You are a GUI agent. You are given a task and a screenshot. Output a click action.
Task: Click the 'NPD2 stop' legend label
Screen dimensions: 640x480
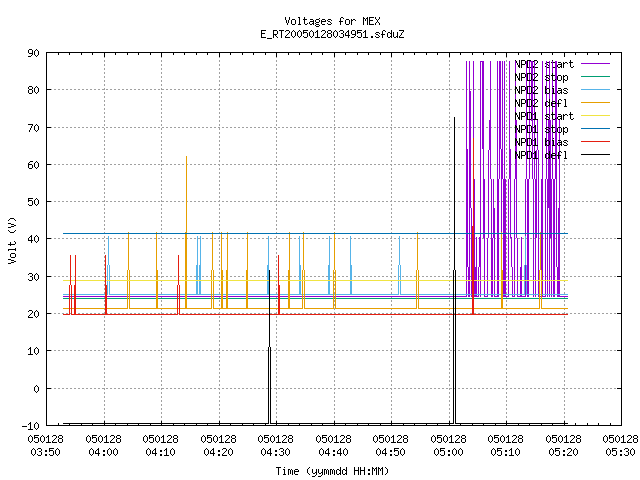click(541, 77)
